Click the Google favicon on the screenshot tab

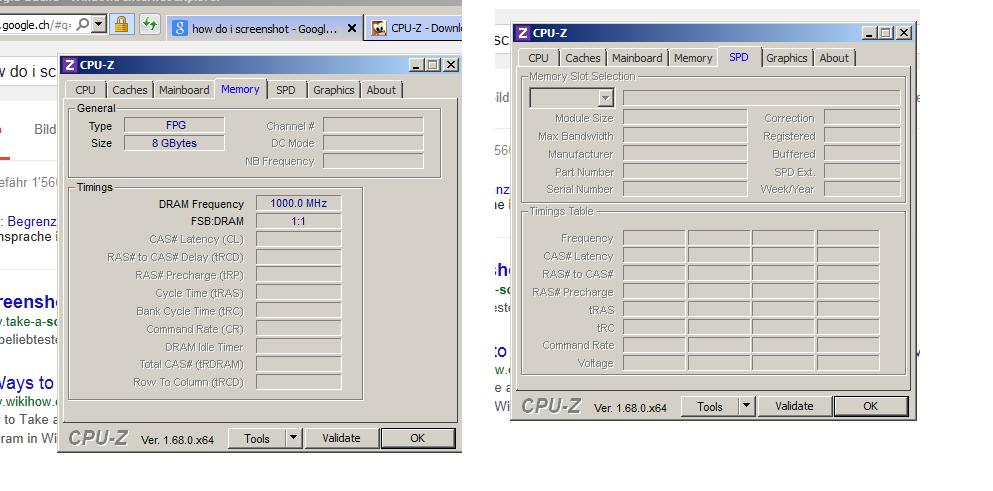point(180,28)
